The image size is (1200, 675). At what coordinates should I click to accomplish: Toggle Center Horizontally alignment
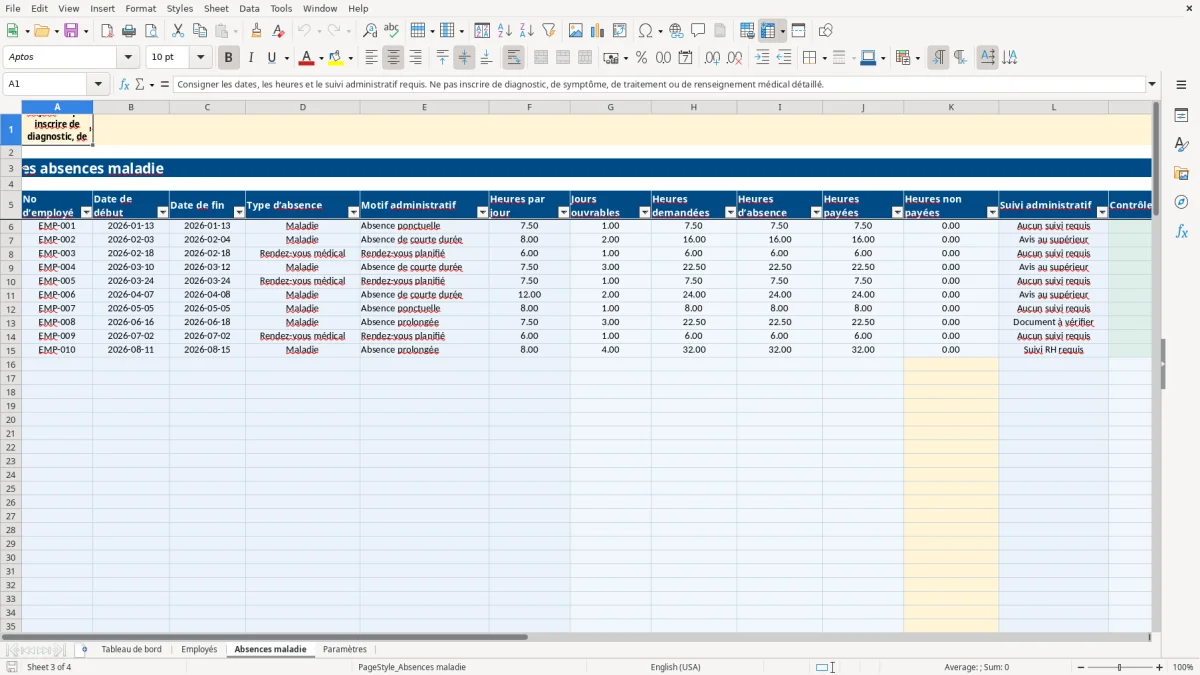point(393,57)
